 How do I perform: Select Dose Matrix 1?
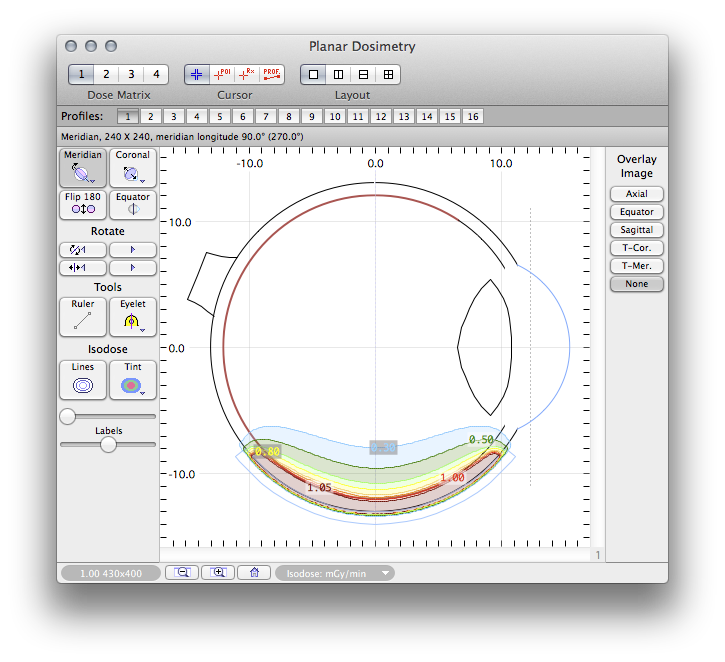(81, 74)
